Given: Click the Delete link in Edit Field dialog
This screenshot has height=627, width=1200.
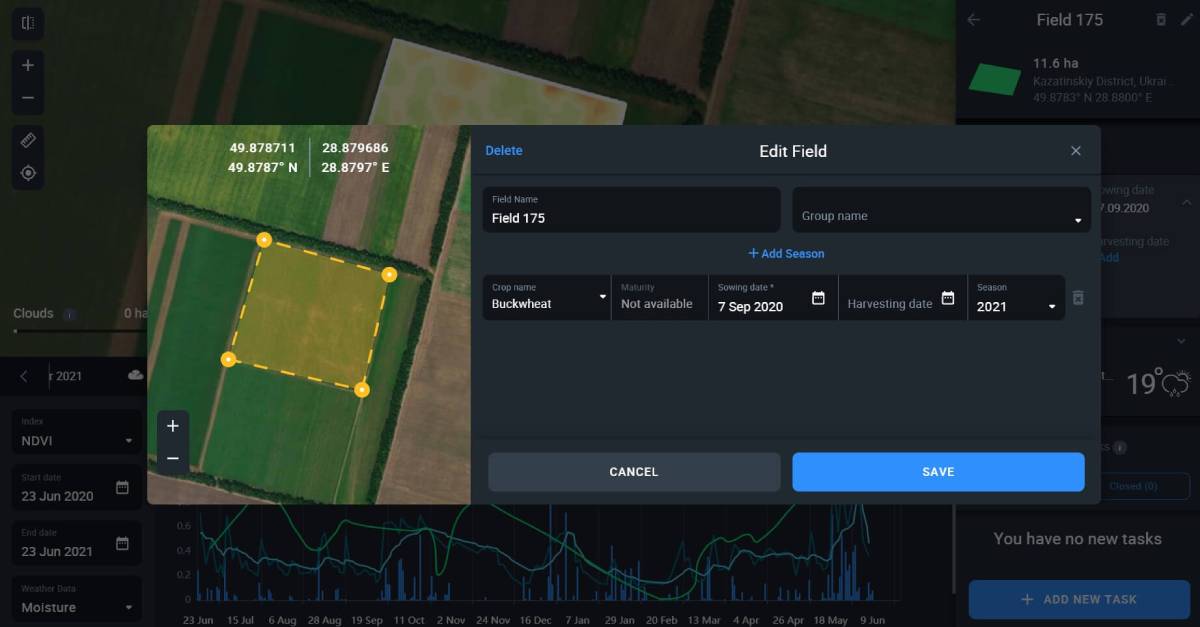Looking at the screenshot, I should (504, 150).
